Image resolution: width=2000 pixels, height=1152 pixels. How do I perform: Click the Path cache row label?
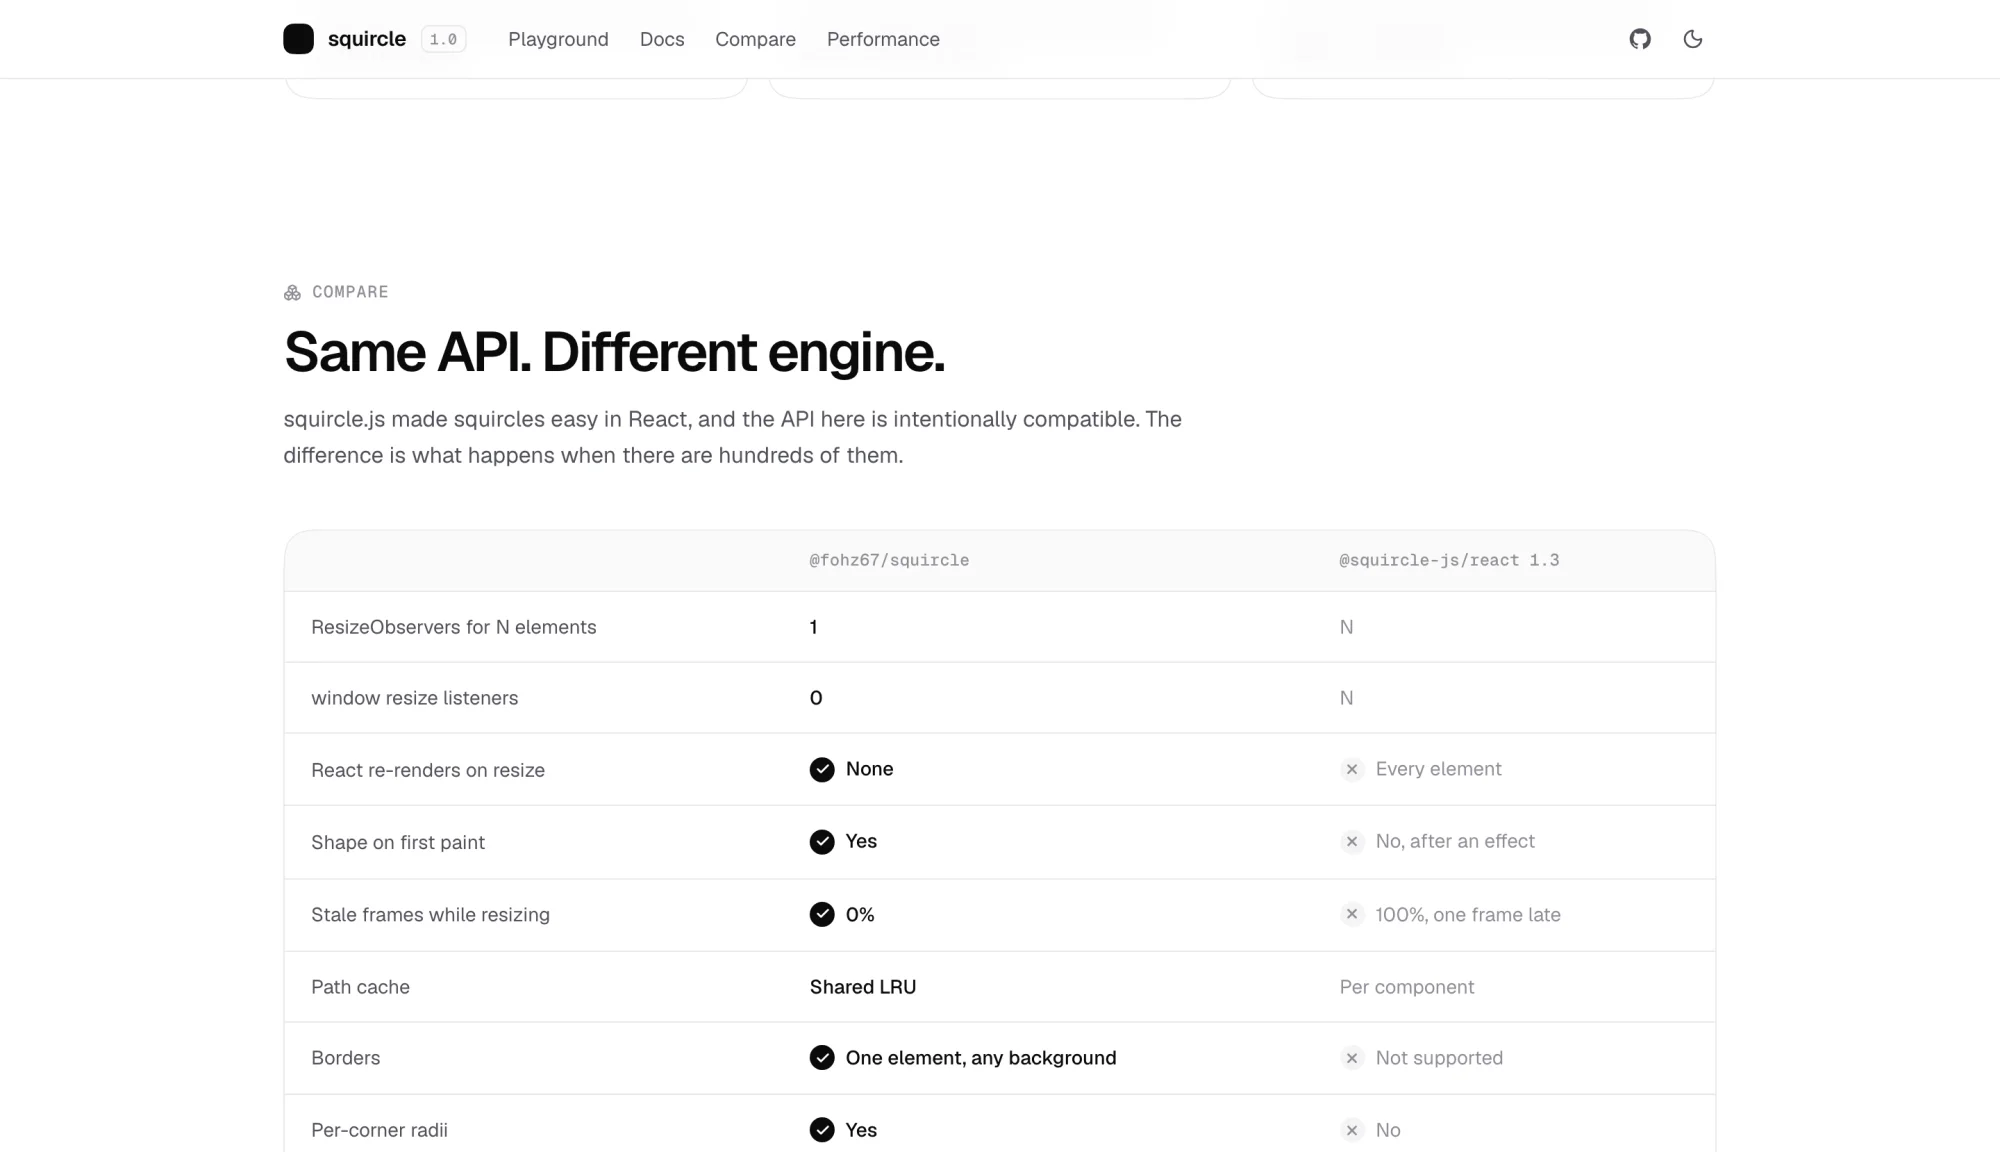point(360,987)
